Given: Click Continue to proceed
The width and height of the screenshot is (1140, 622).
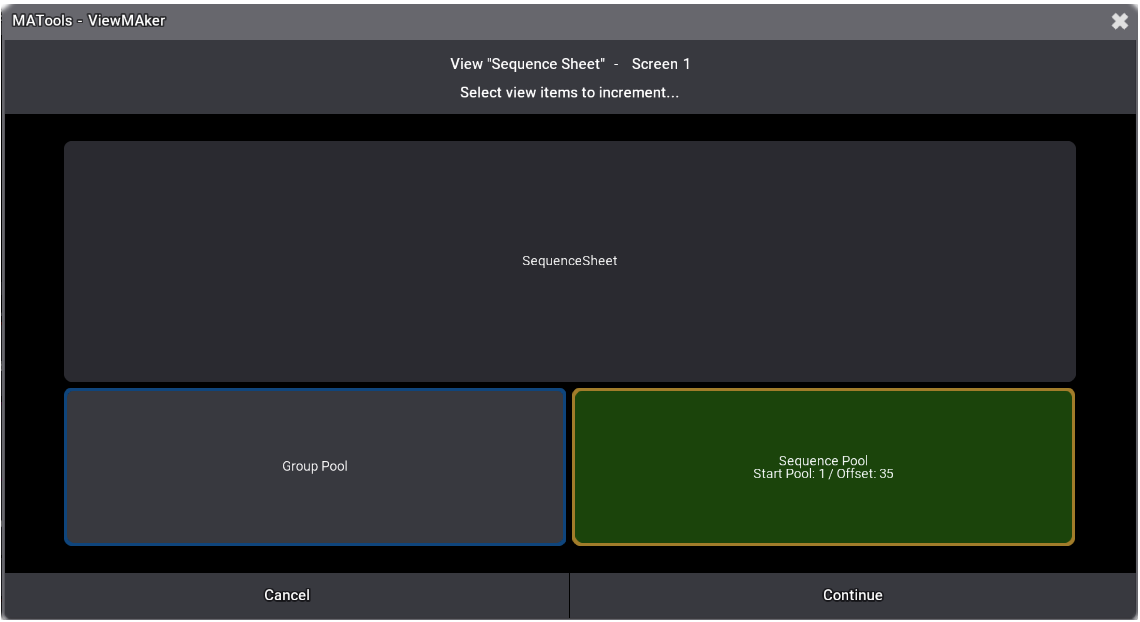Looking at the screenshot, I should pos(853,595).
